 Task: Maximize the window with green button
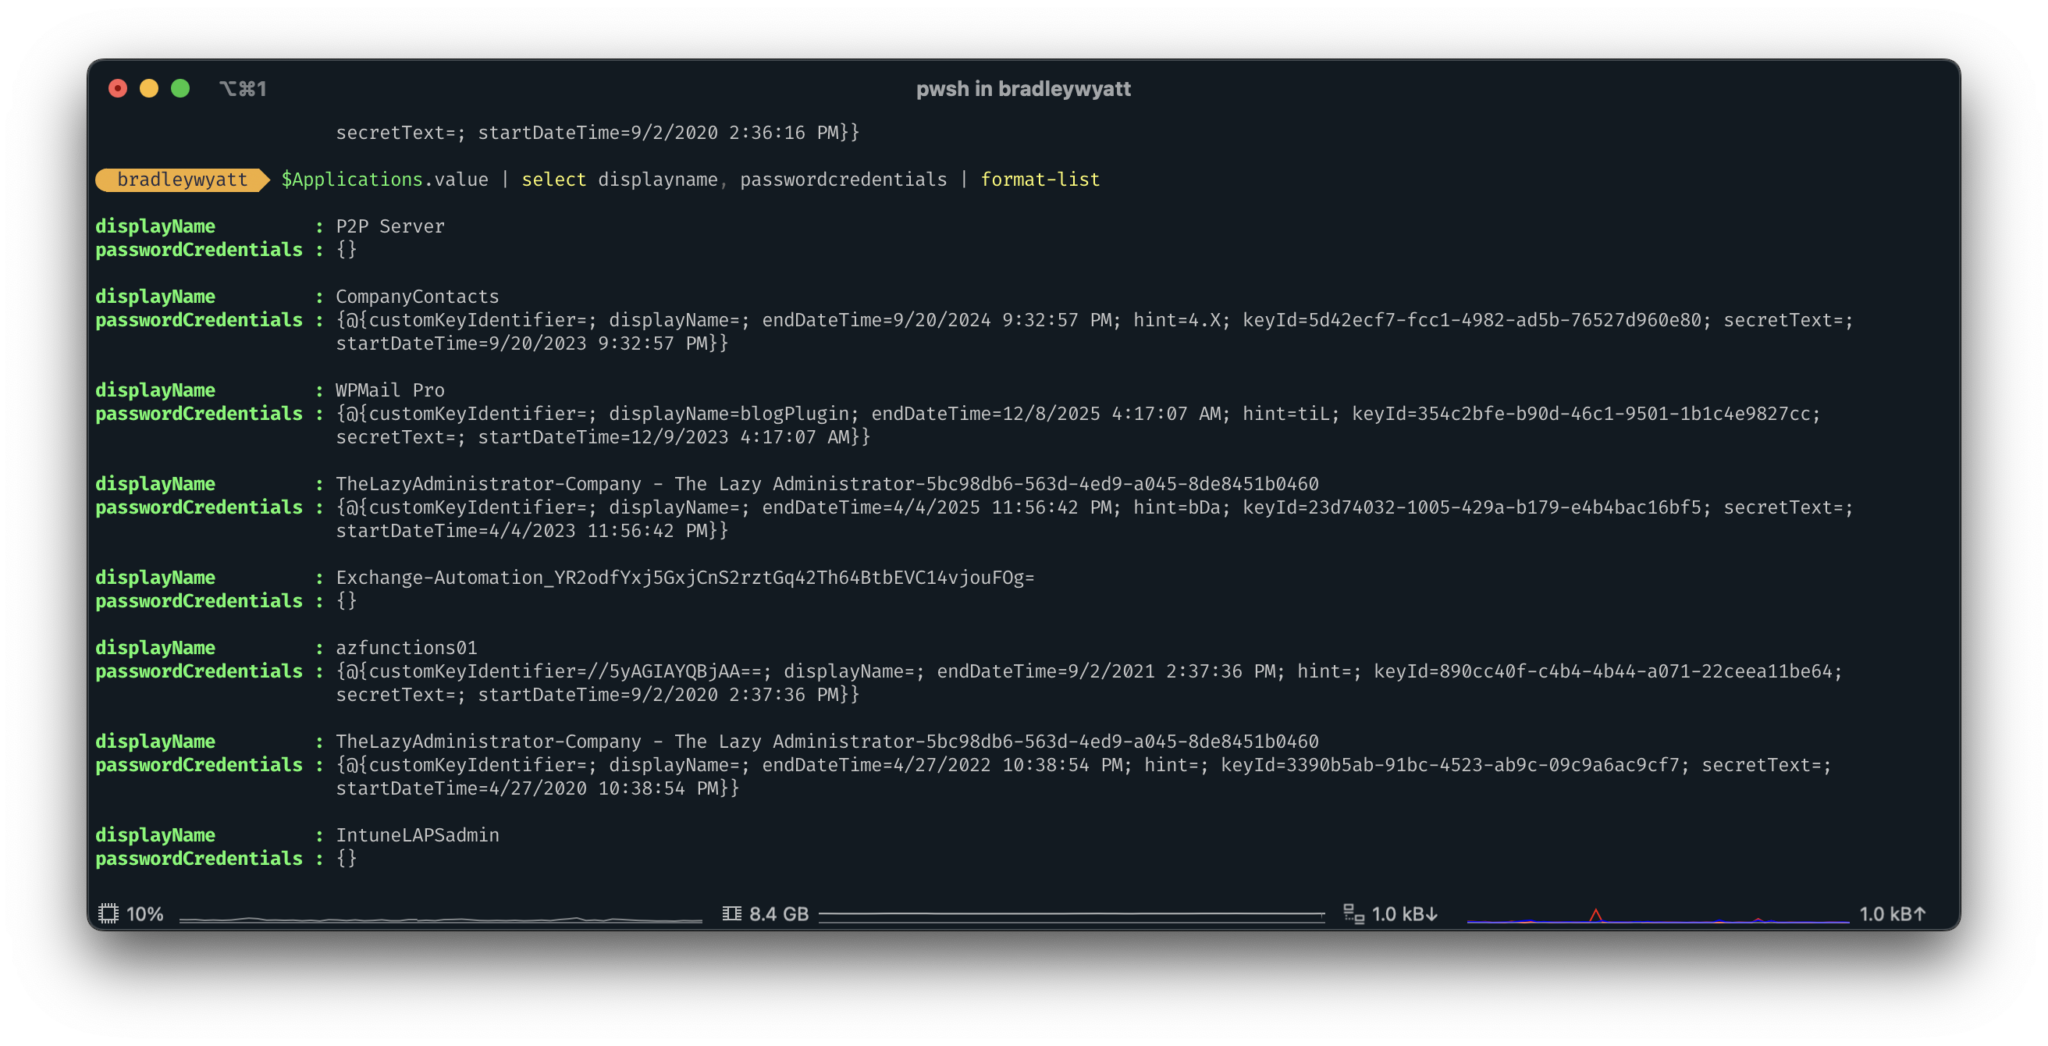tap(180, 88)
